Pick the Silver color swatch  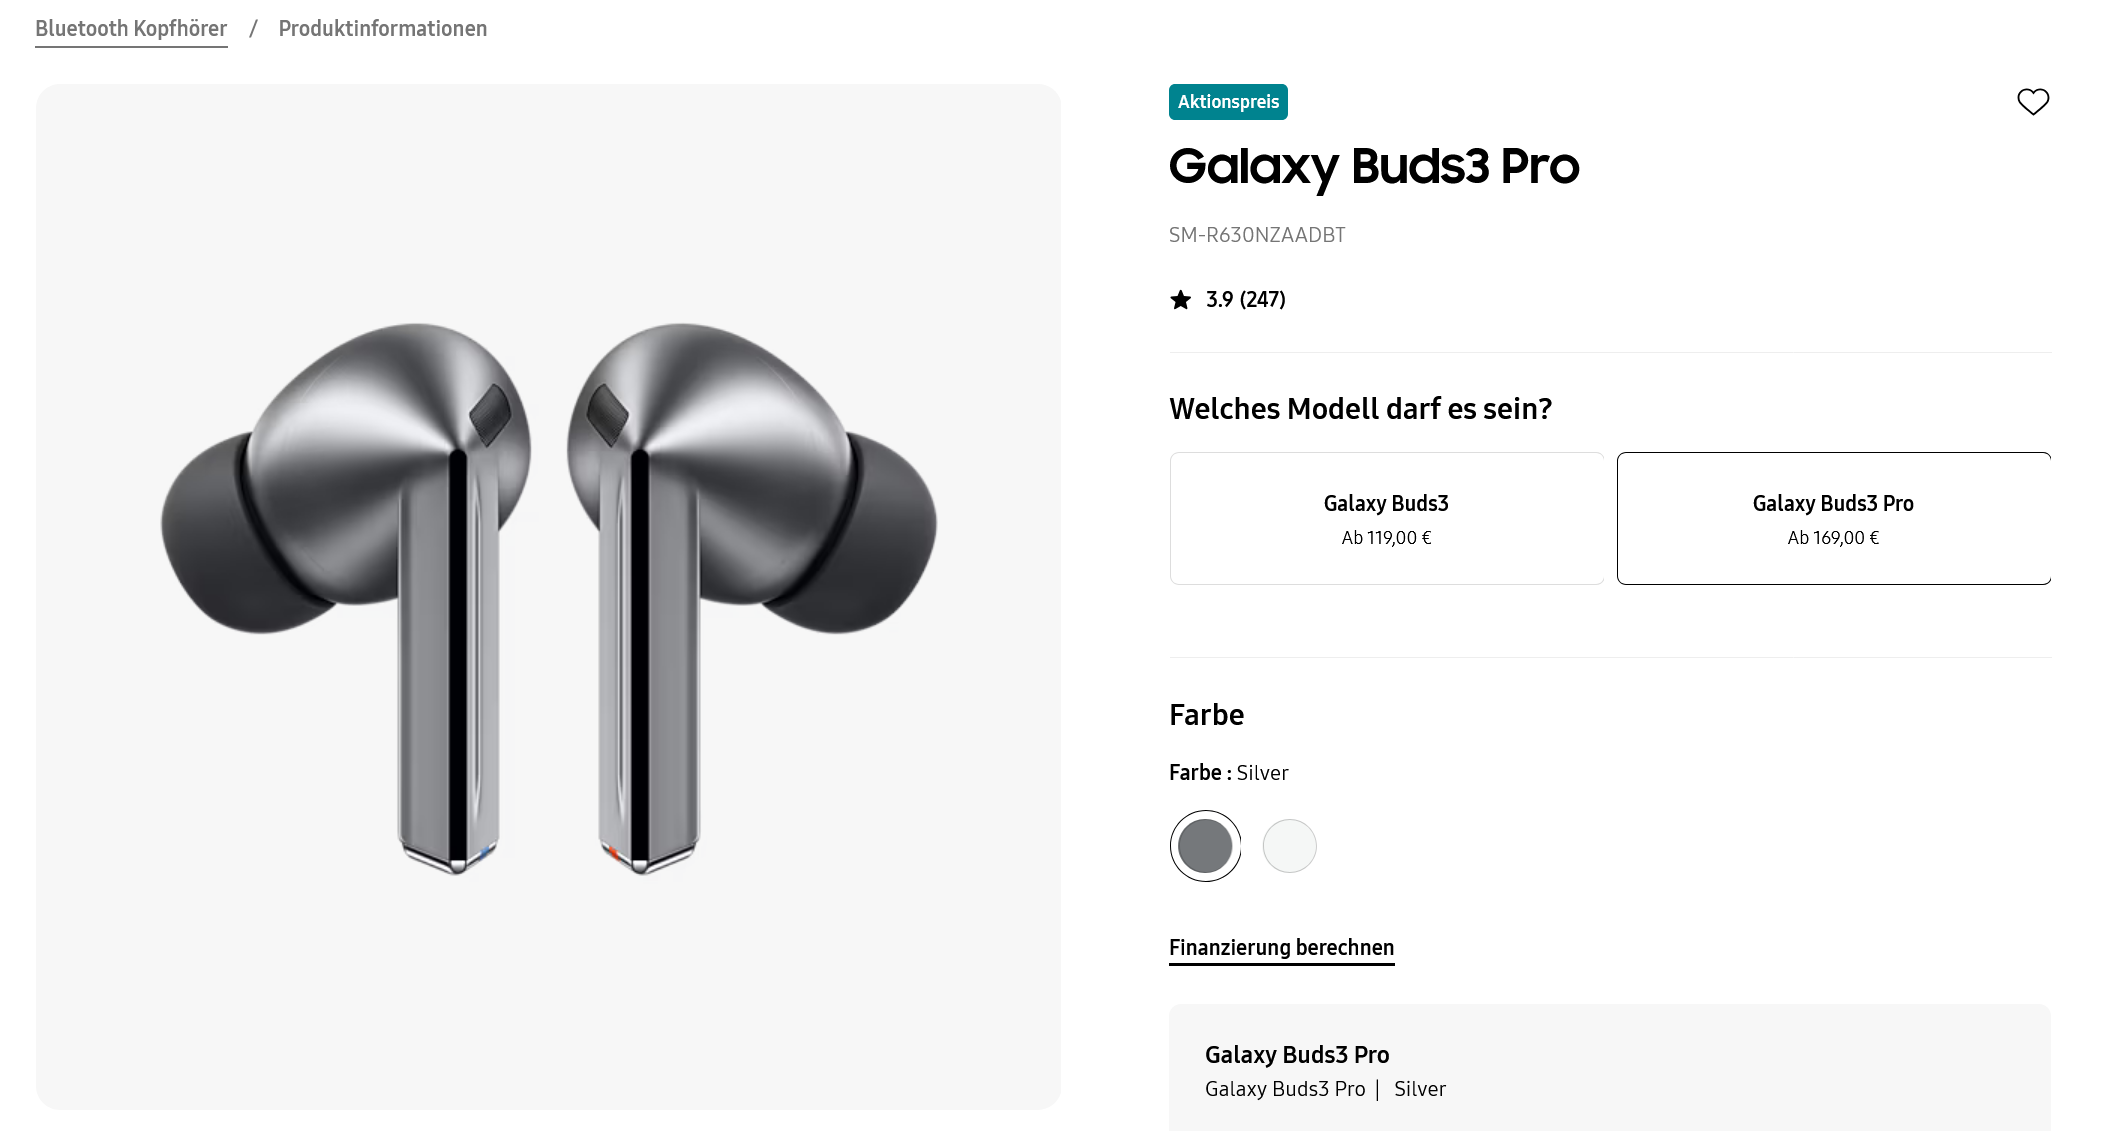(1205, 846)
